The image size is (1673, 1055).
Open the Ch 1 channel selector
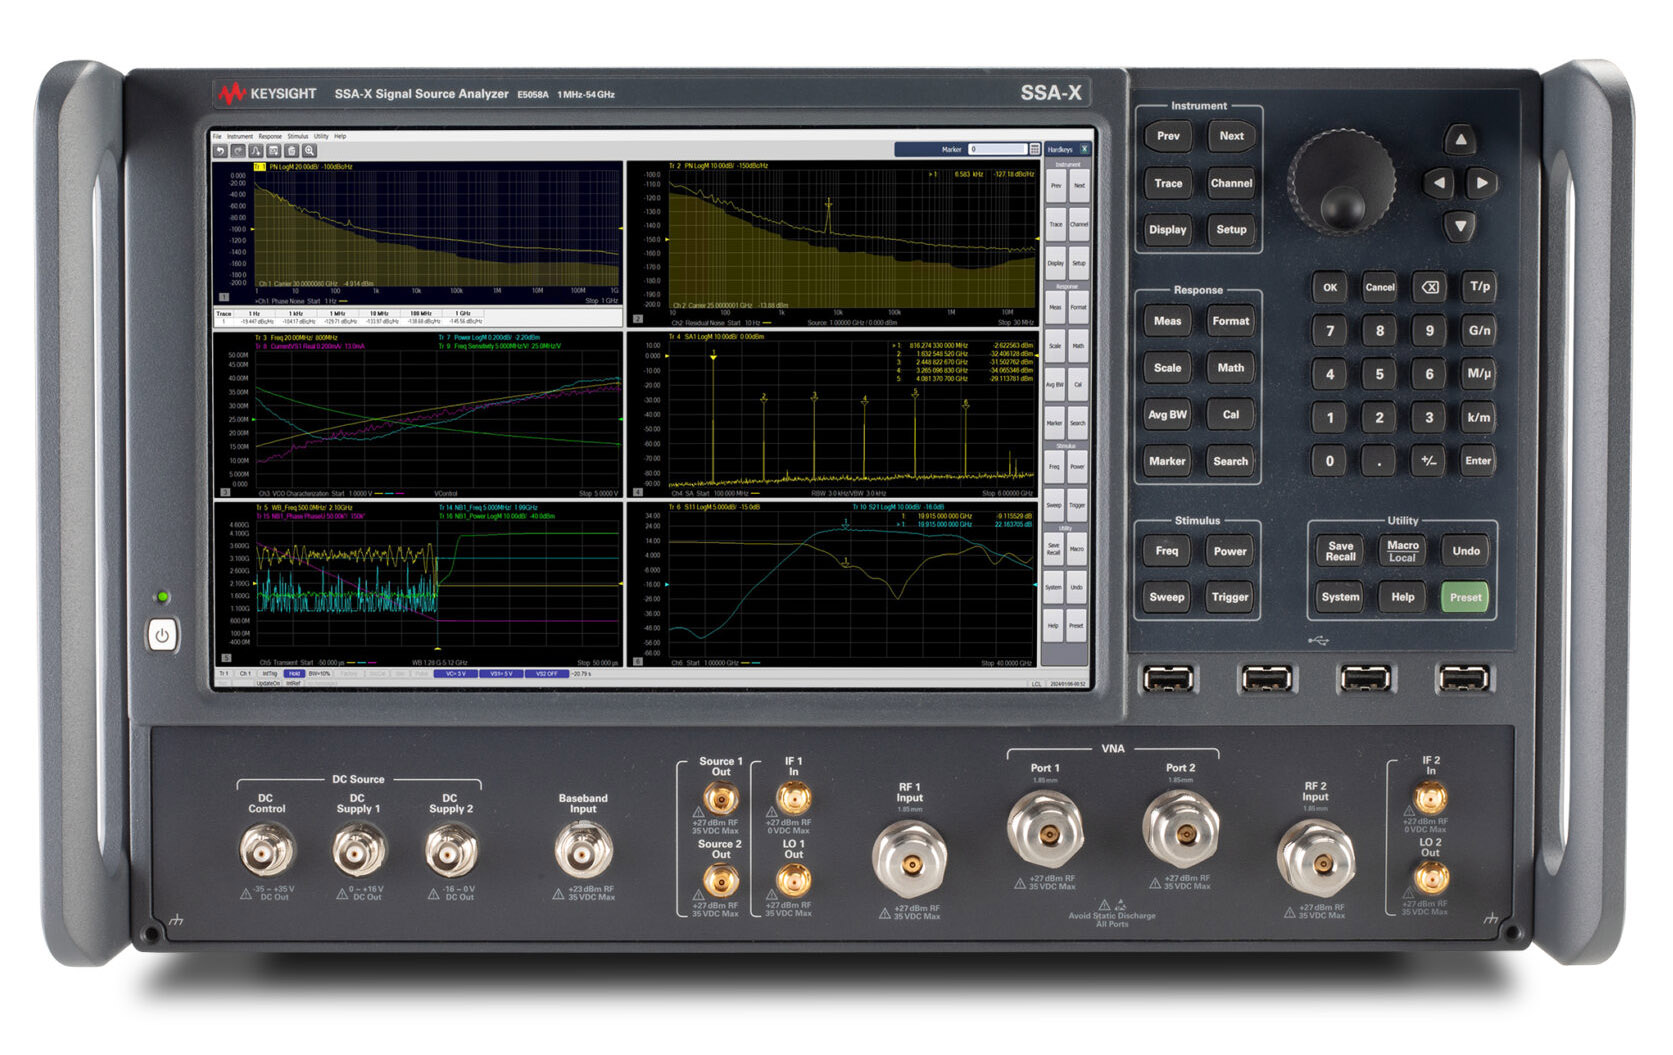(246, 673)
